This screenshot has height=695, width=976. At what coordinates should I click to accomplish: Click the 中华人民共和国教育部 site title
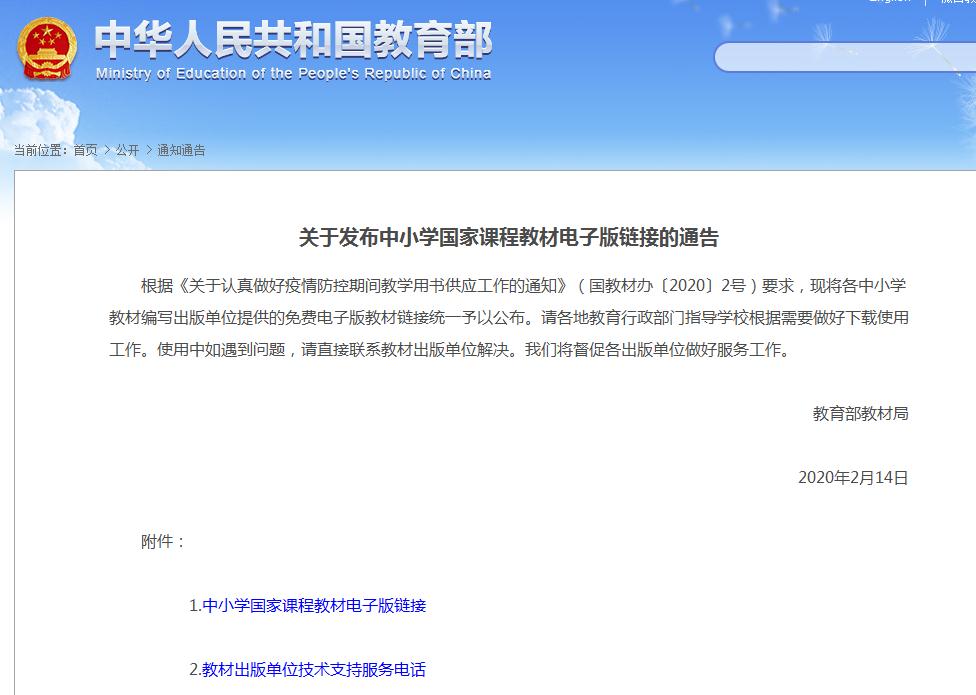tap(293, 40)
